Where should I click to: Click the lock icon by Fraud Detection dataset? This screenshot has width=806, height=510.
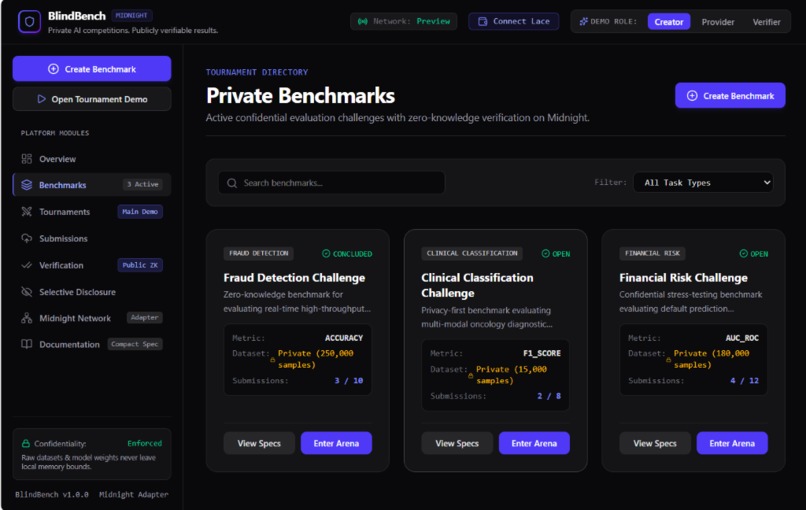click(272, 360)
